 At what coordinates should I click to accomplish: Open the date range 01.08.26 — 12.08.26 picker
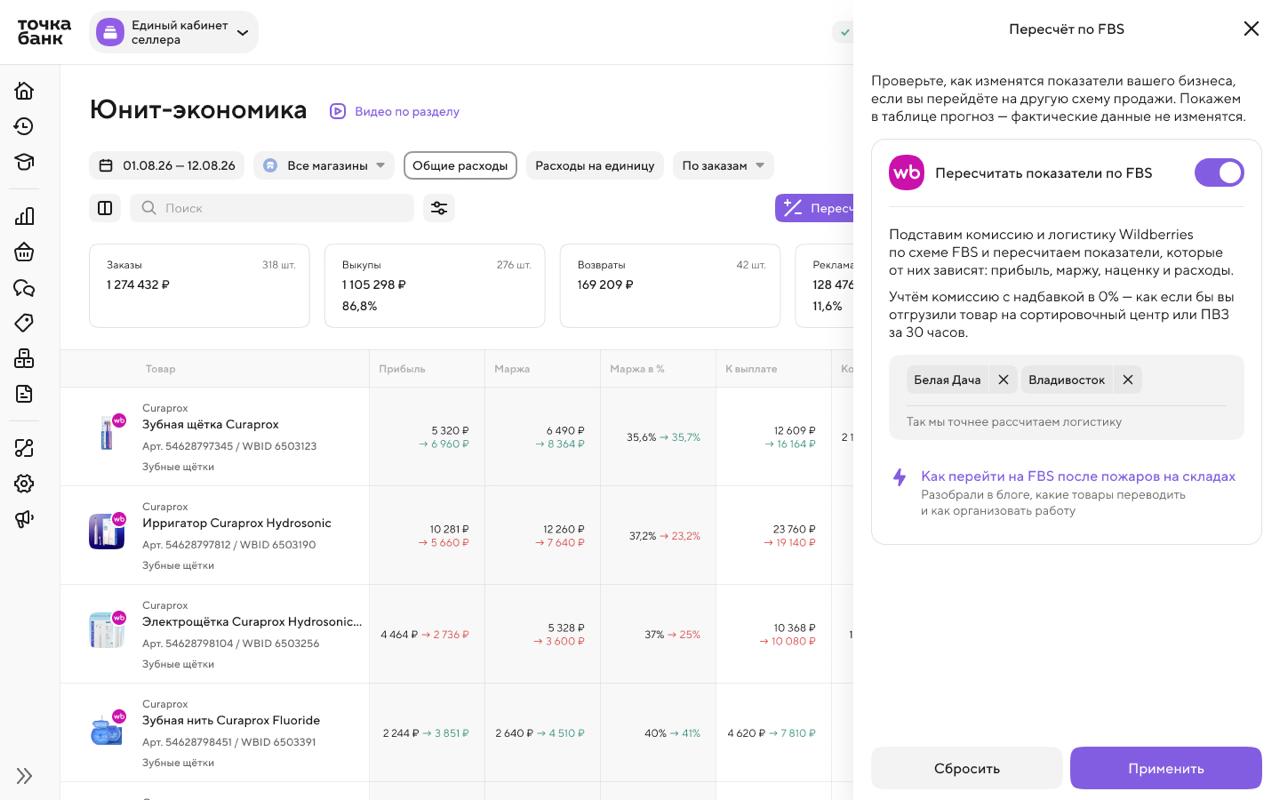[167, 166]
